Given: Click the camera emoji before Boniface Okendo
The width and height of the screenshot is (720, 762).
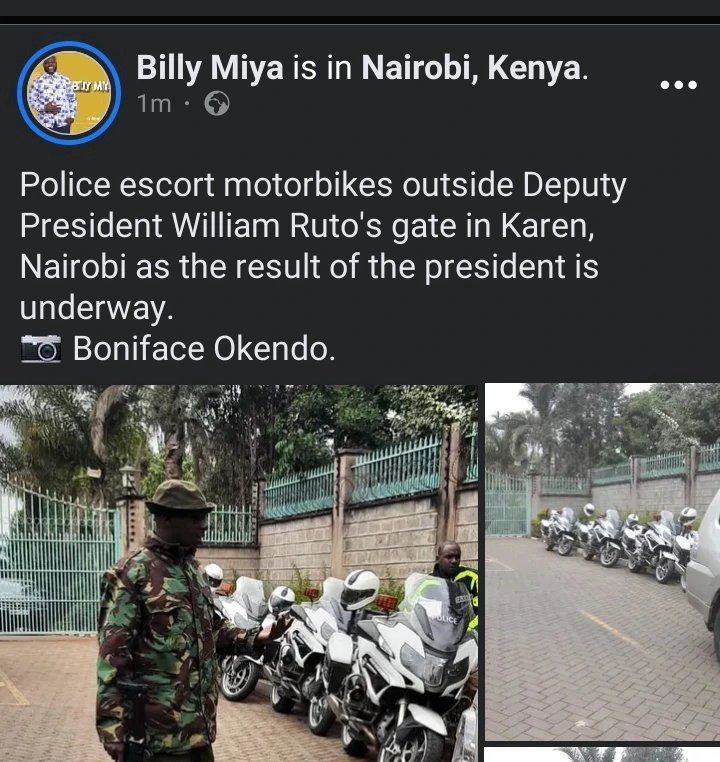Looking at the screenshot, I should click(x=41, y=348).
